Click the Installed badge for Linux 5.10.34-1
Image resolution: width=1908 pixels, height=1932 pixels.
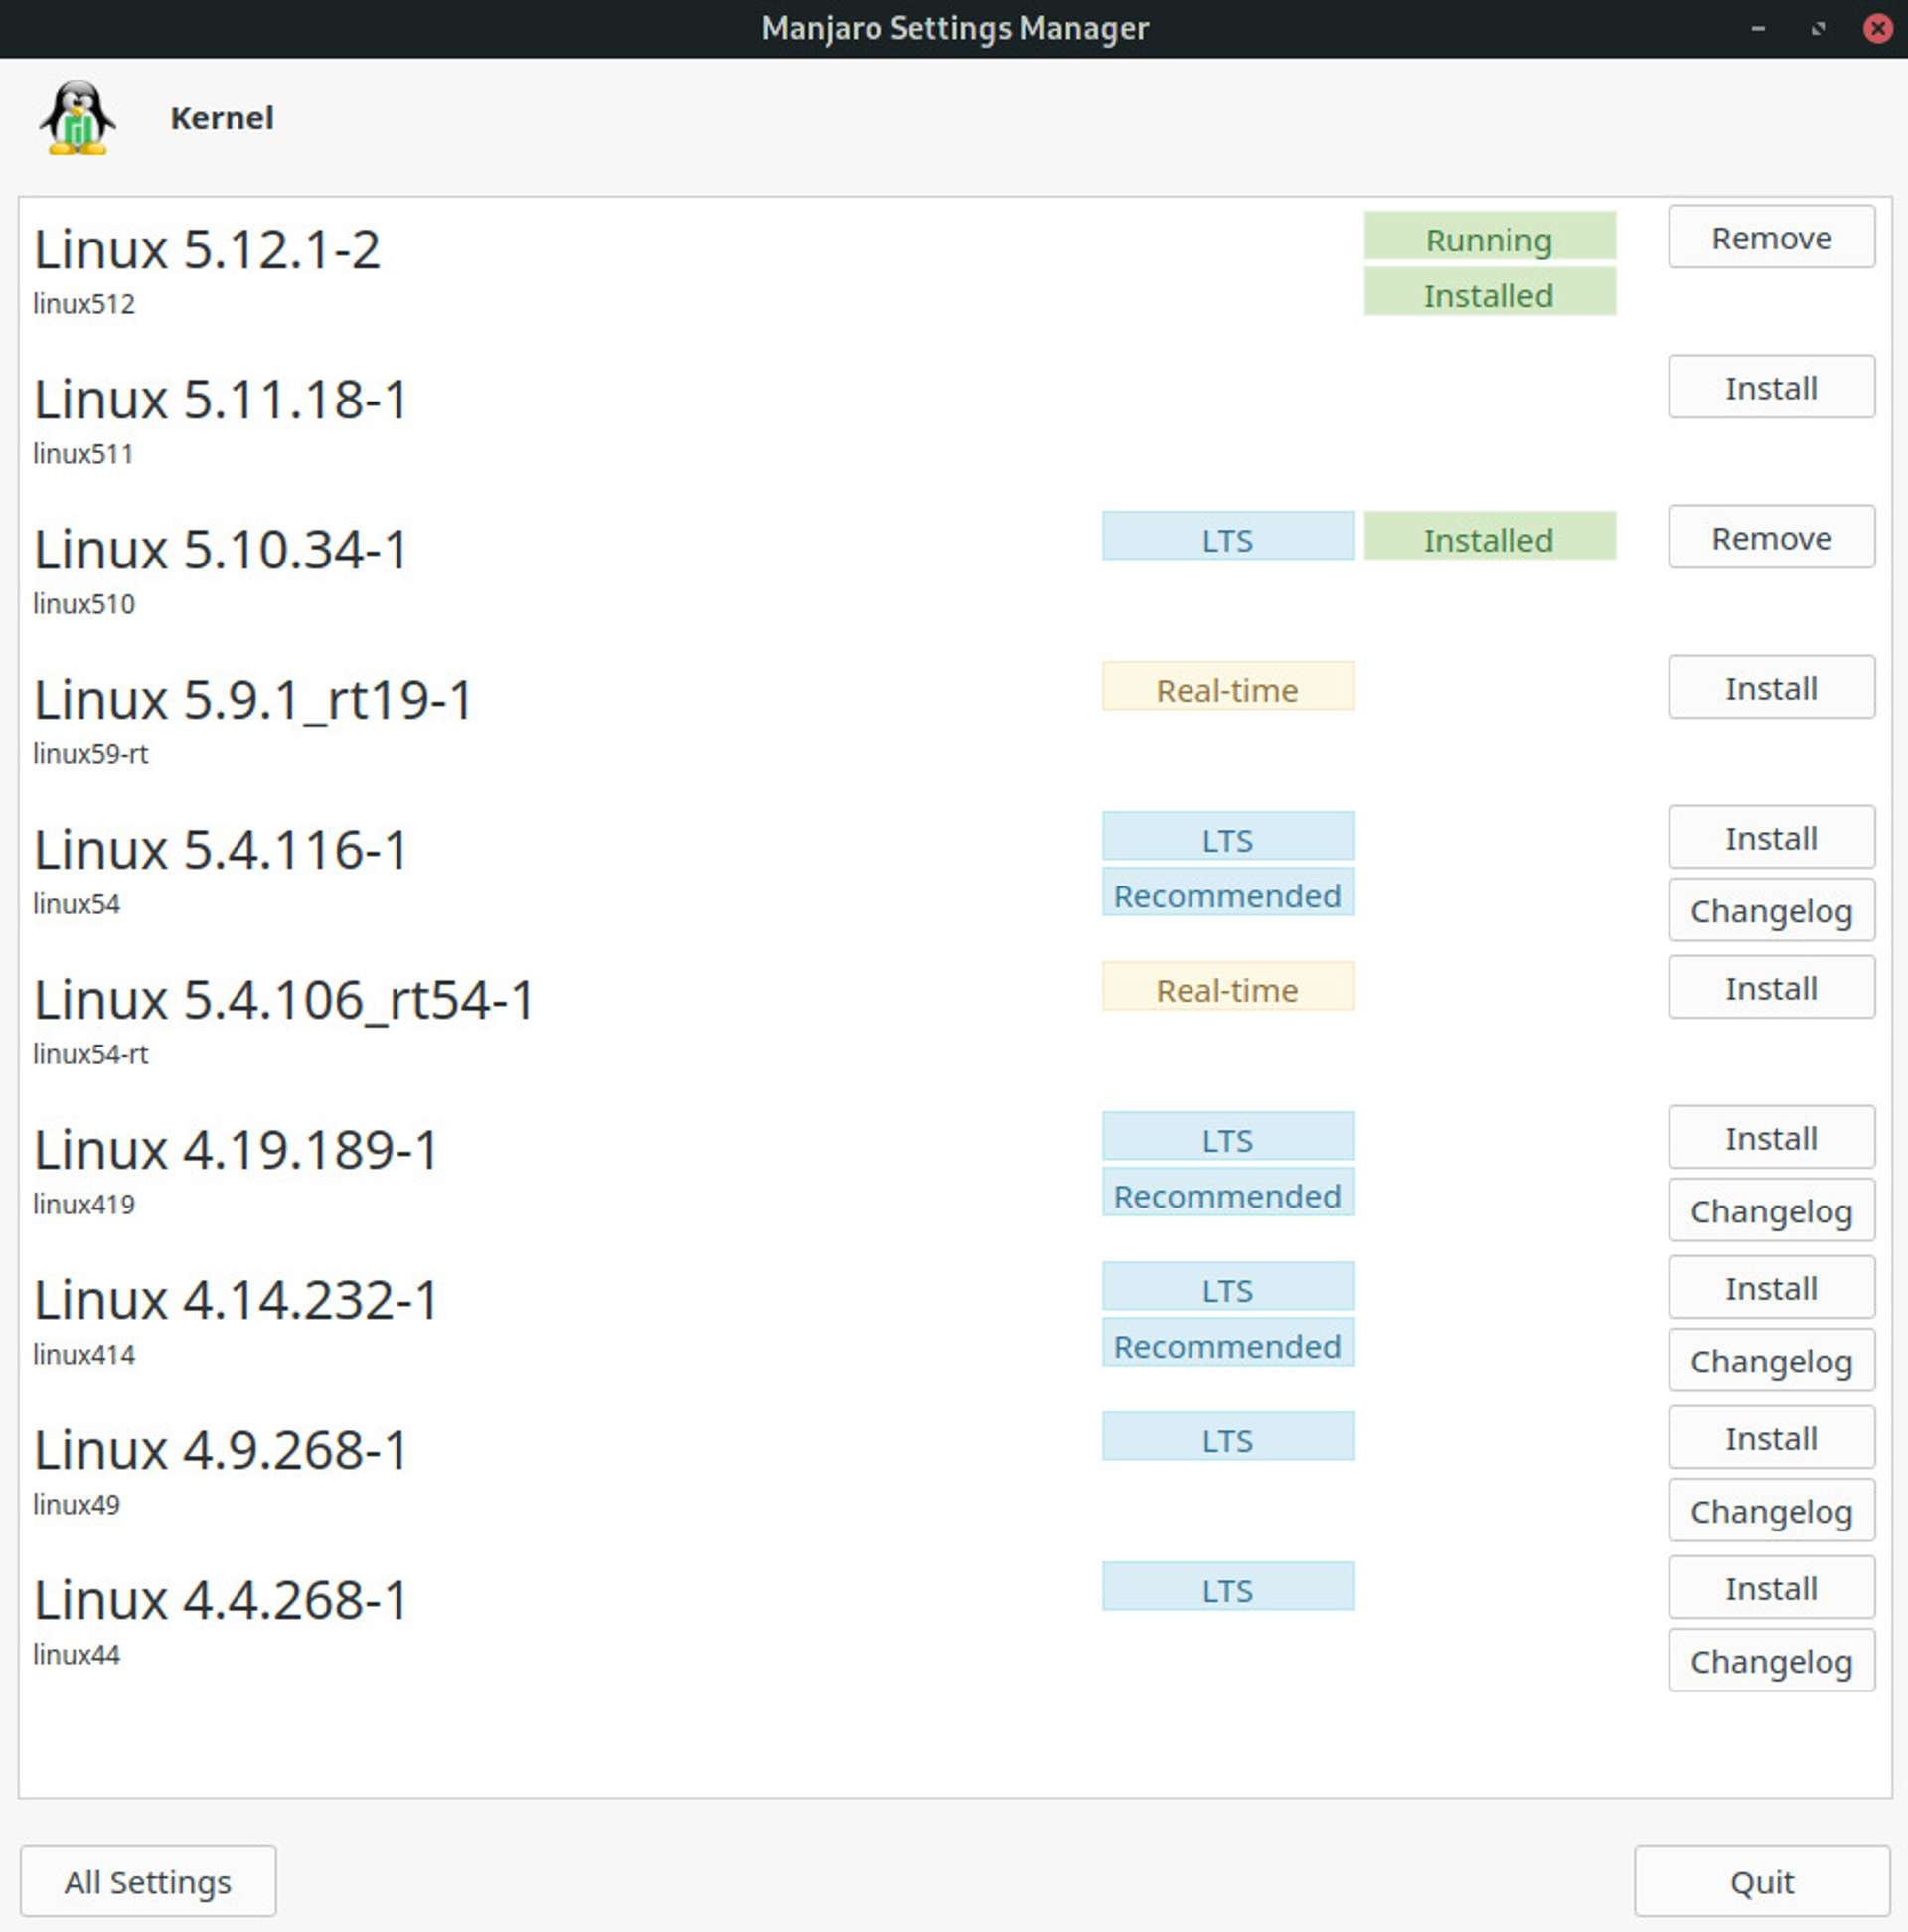coord(1489,536)
